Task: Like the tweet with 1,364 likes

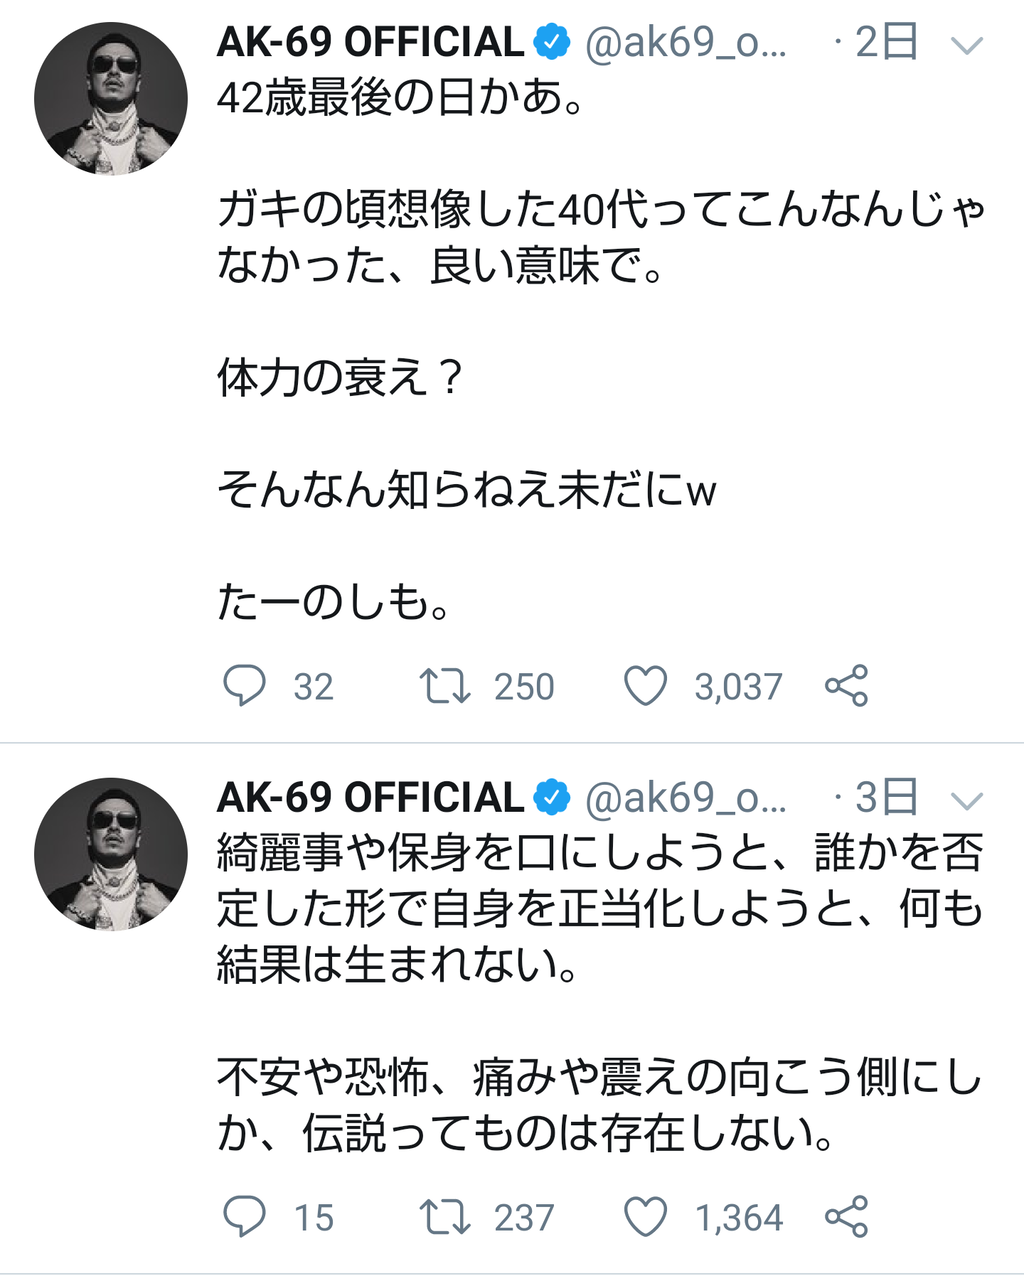Action: click(x=645, y=1217)
